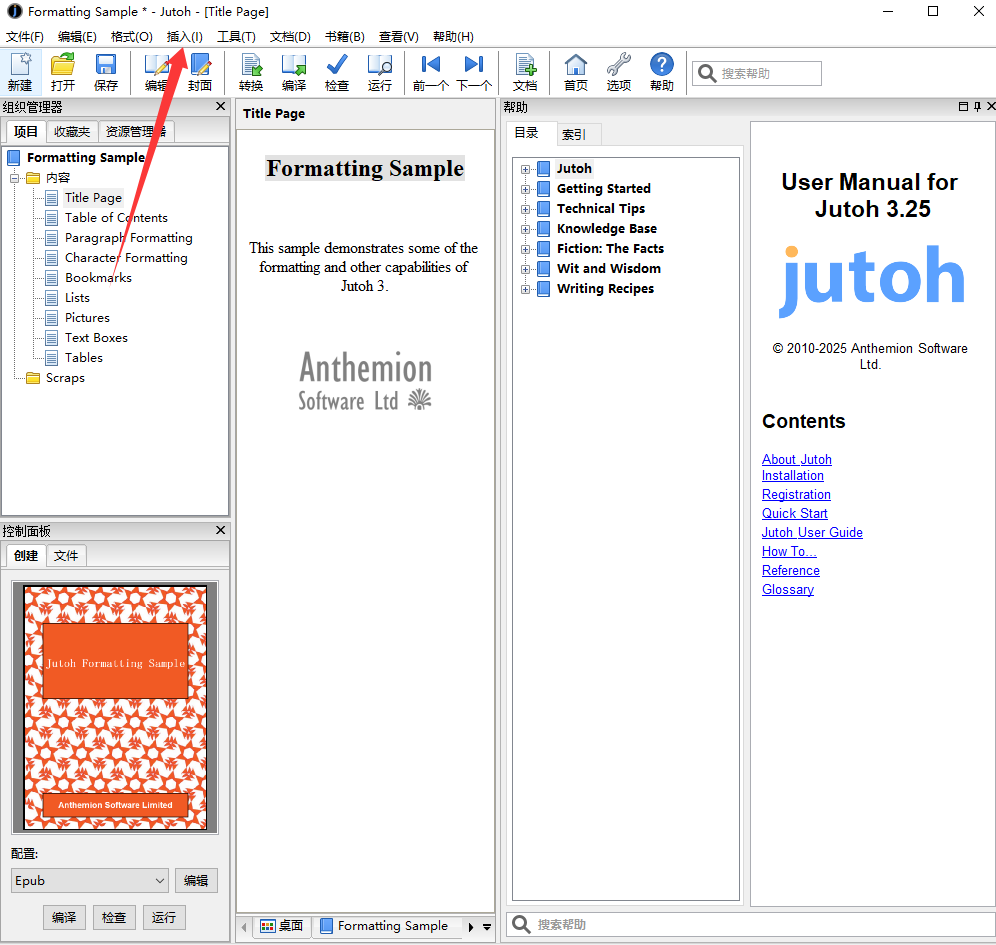Open the 格式(O) menu
This screenshot has width=996, height=945.
tap(131, 37)
